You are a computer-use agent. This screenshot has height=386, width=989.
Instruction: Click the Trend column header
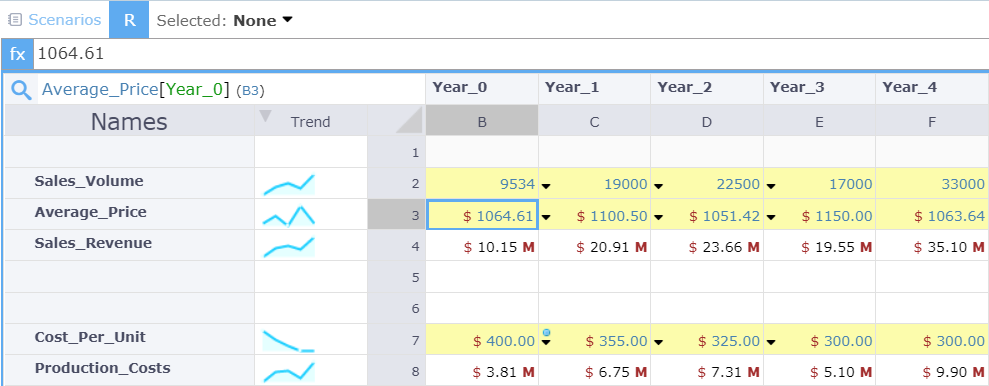pyautogui.click(x=310, y=120)
